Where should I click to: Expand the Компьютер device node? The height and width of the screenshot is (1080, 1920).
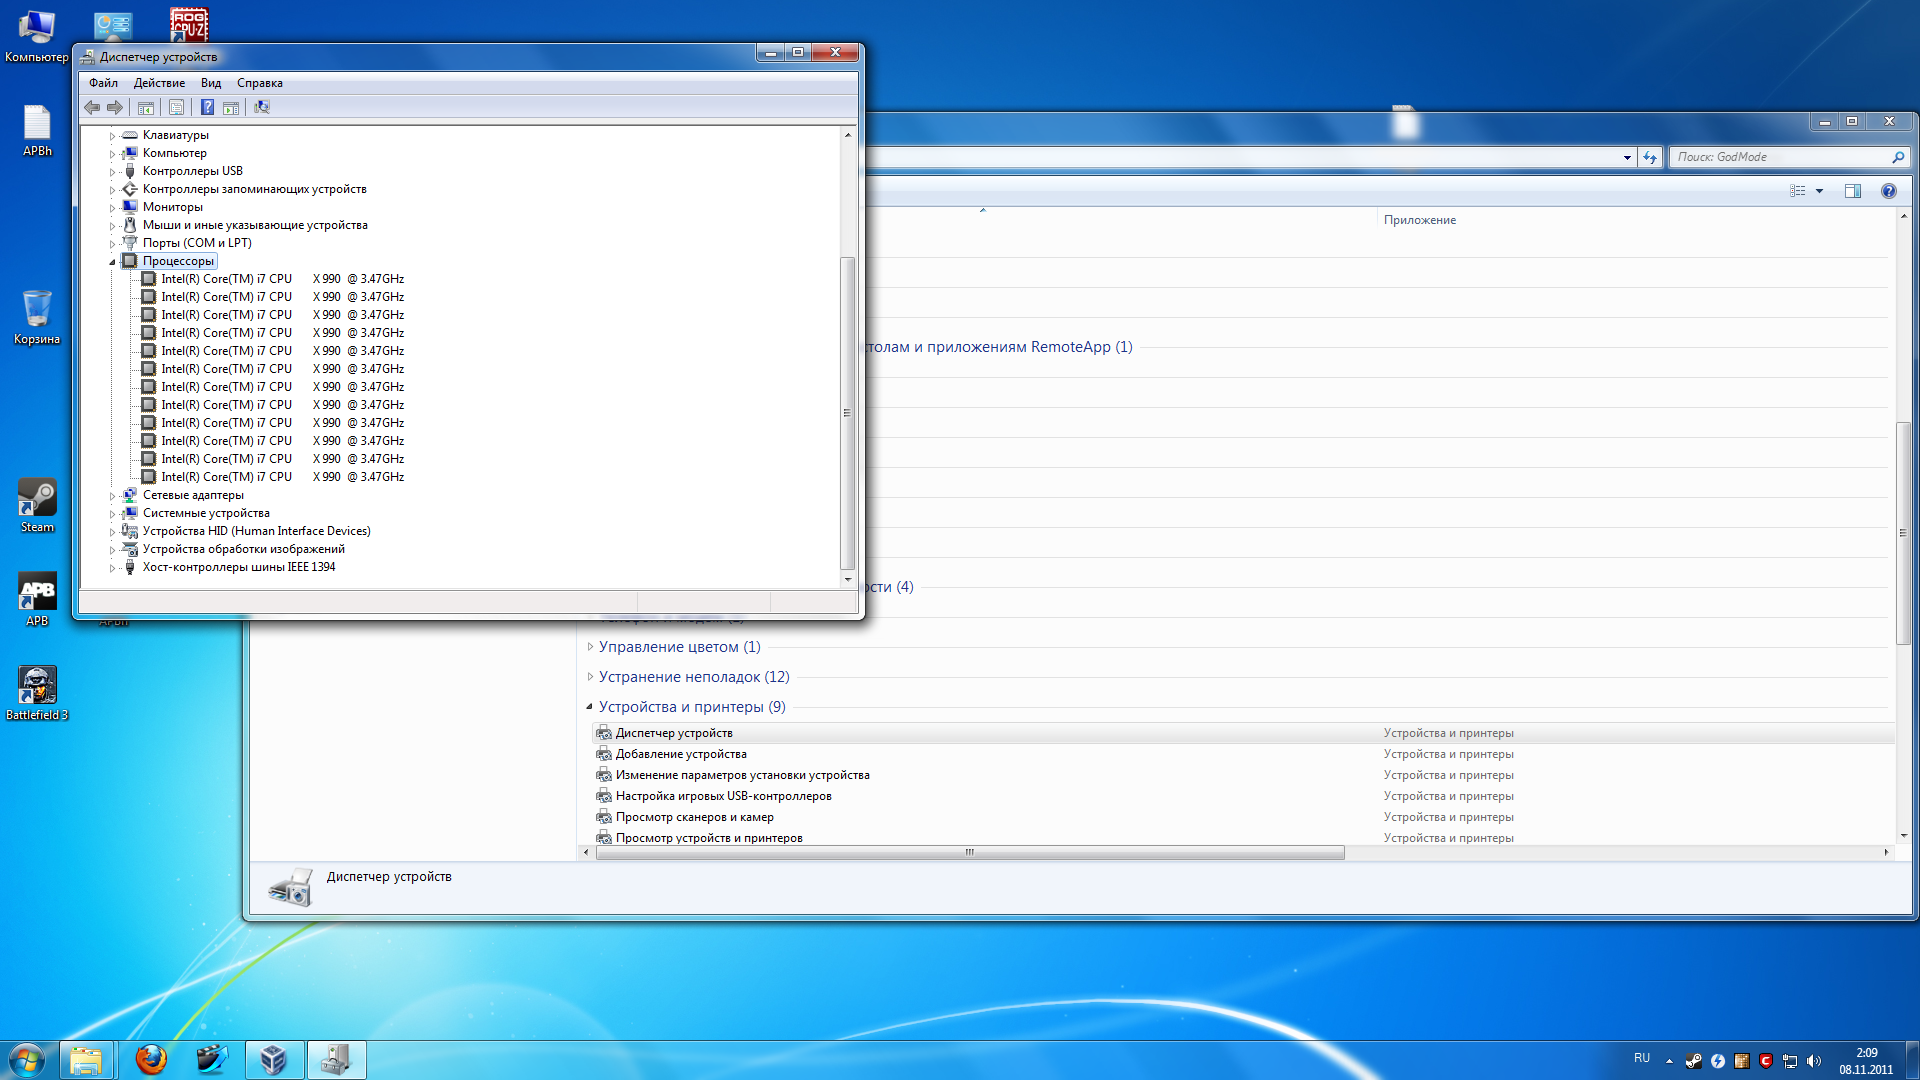pos(112,154)
